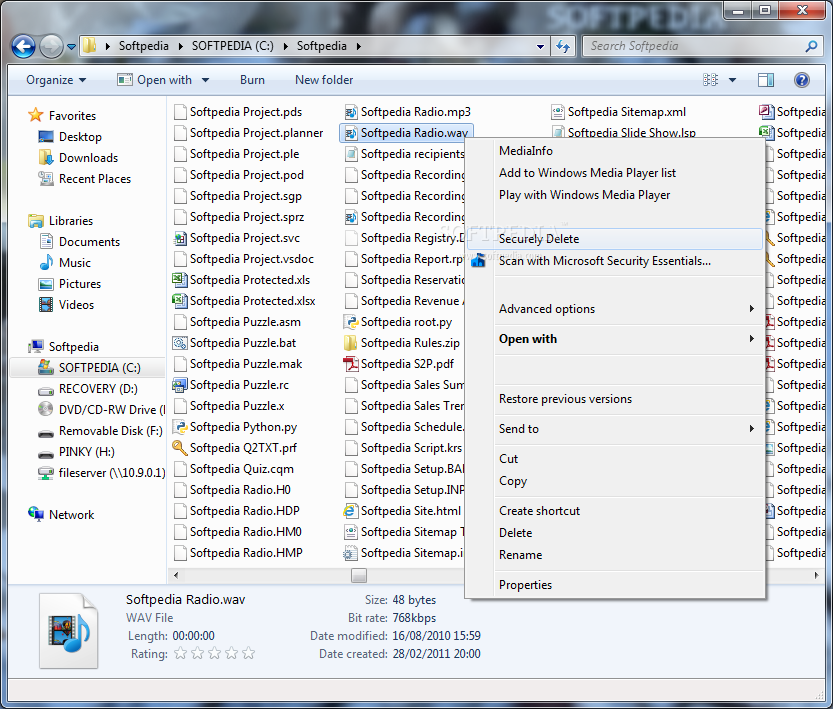Select PINKY (H:) drive in sidebar
Screen dimensions: 833x709
(76, 452)
